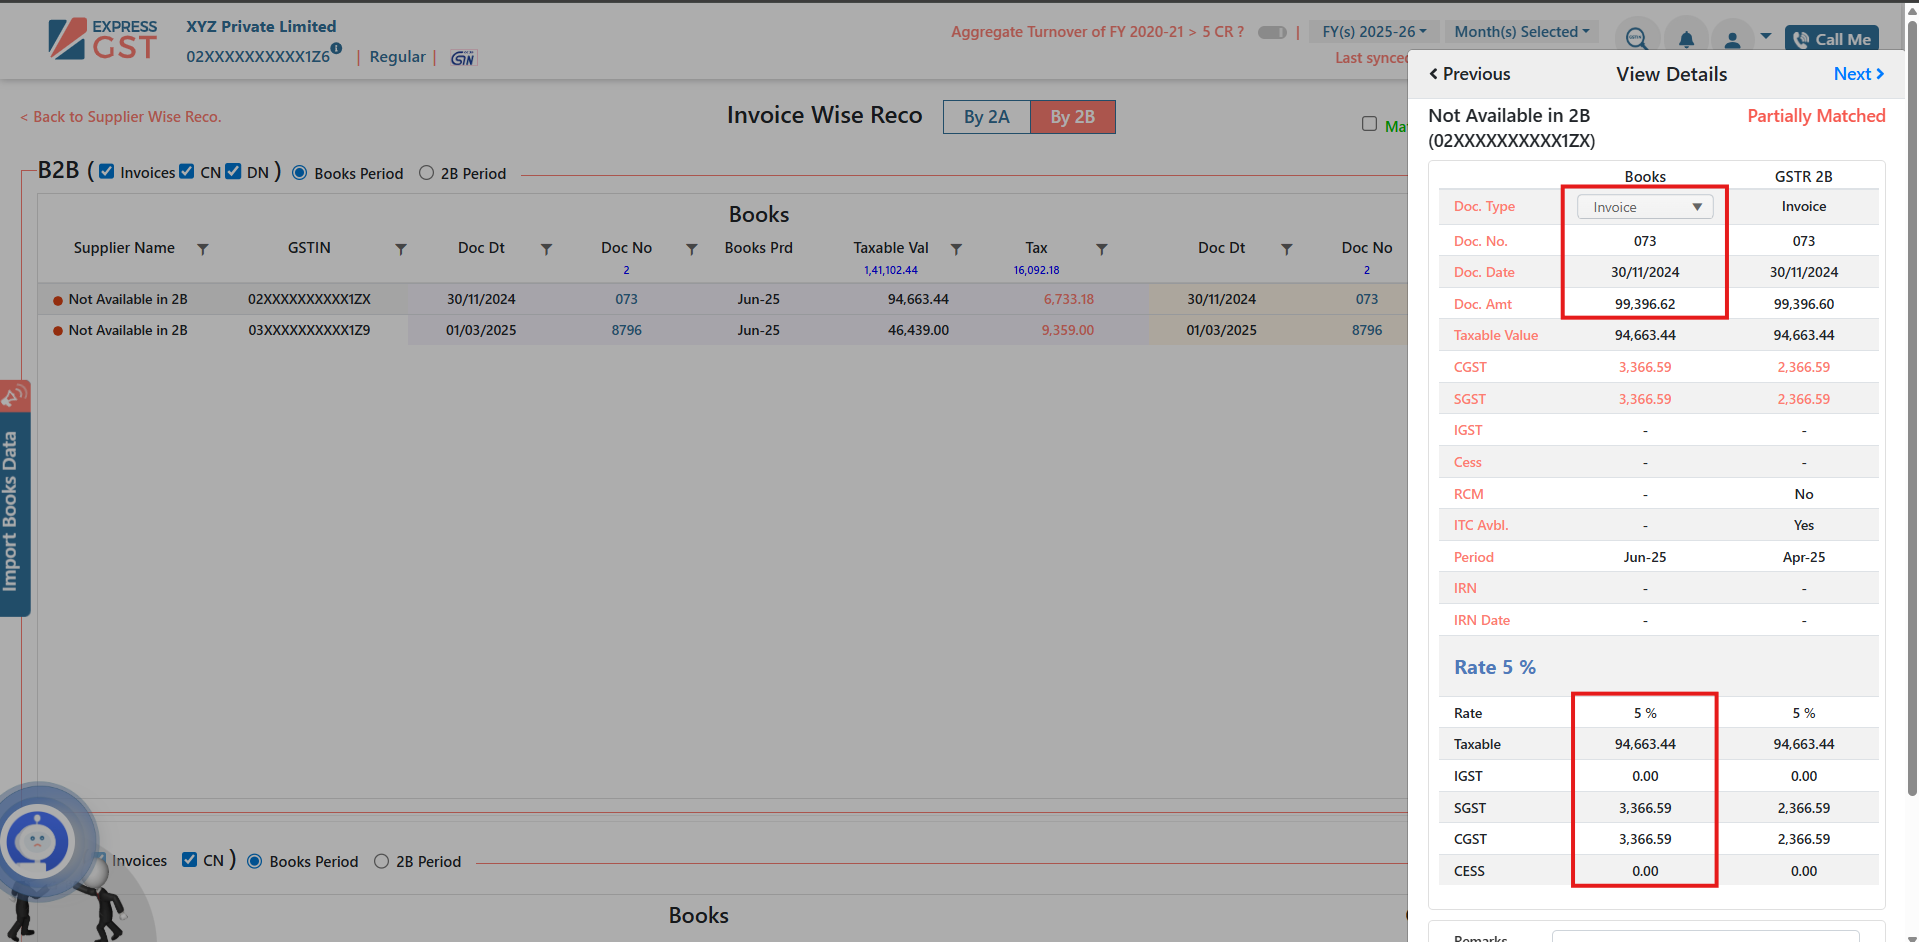Toggle the lower section CN checkbox
This screenshot has width=1919, height=942.
click(190, 860)
